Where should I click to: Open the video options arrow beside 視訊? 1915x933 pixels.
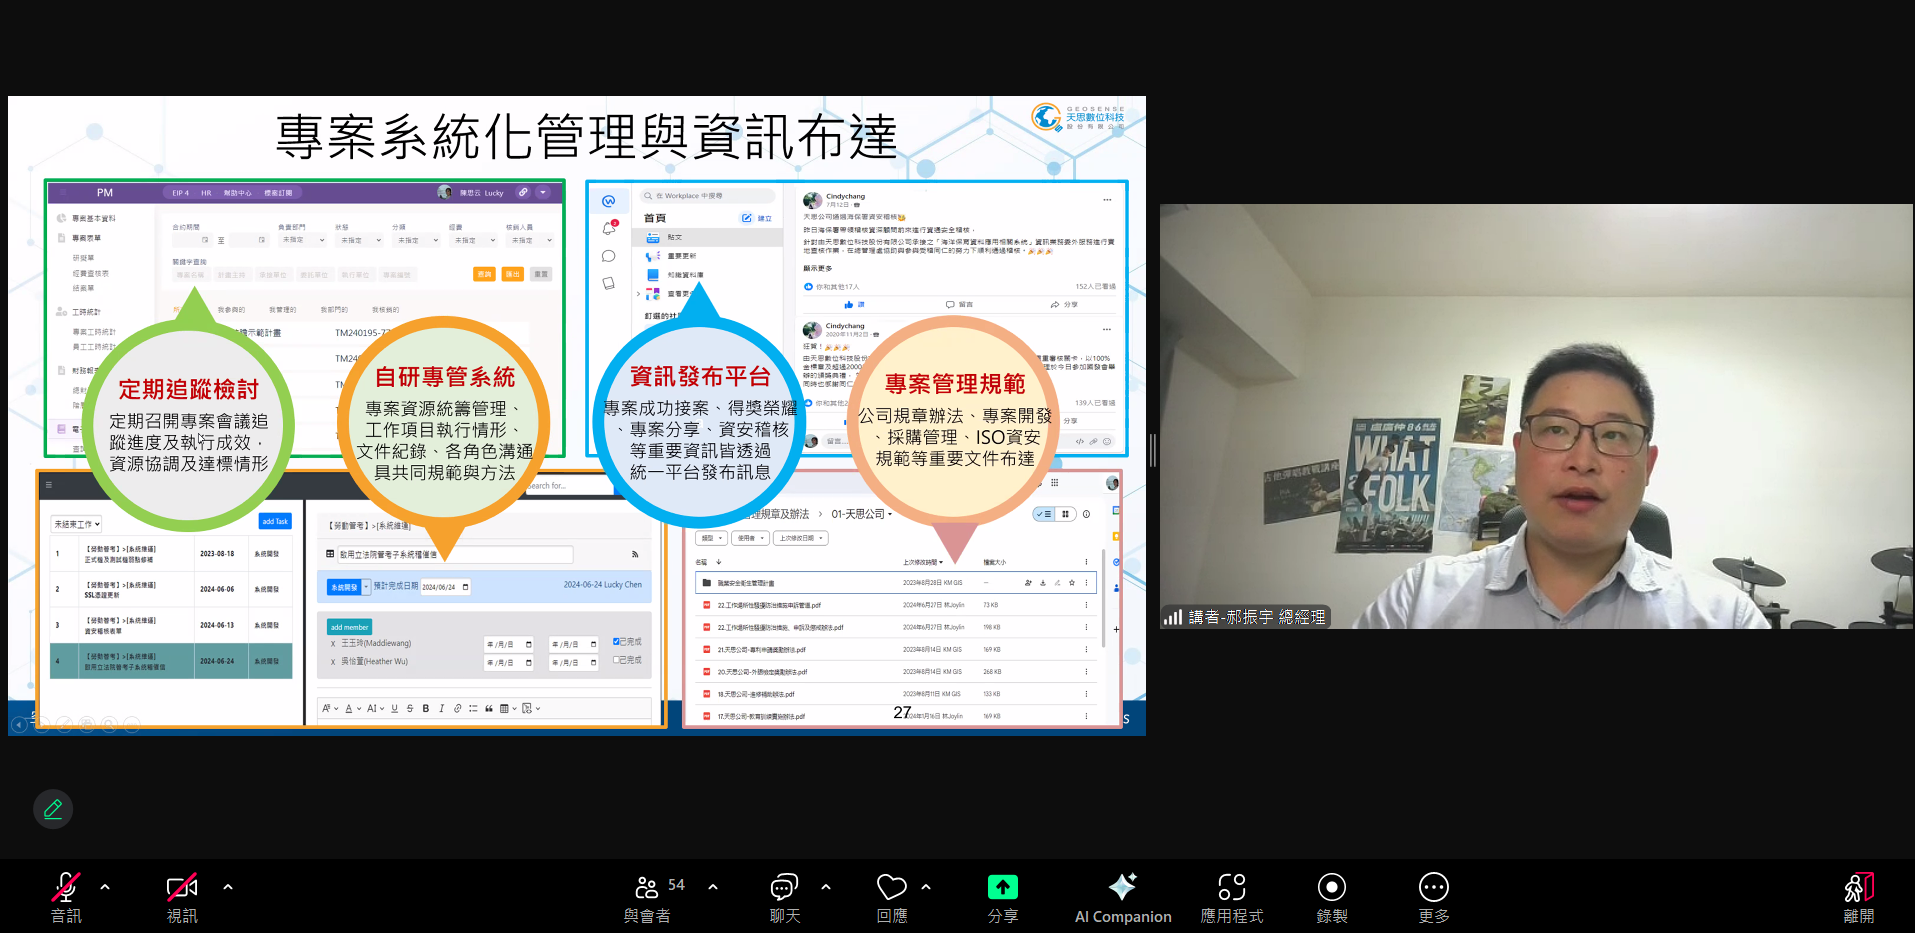coord(228,887)
